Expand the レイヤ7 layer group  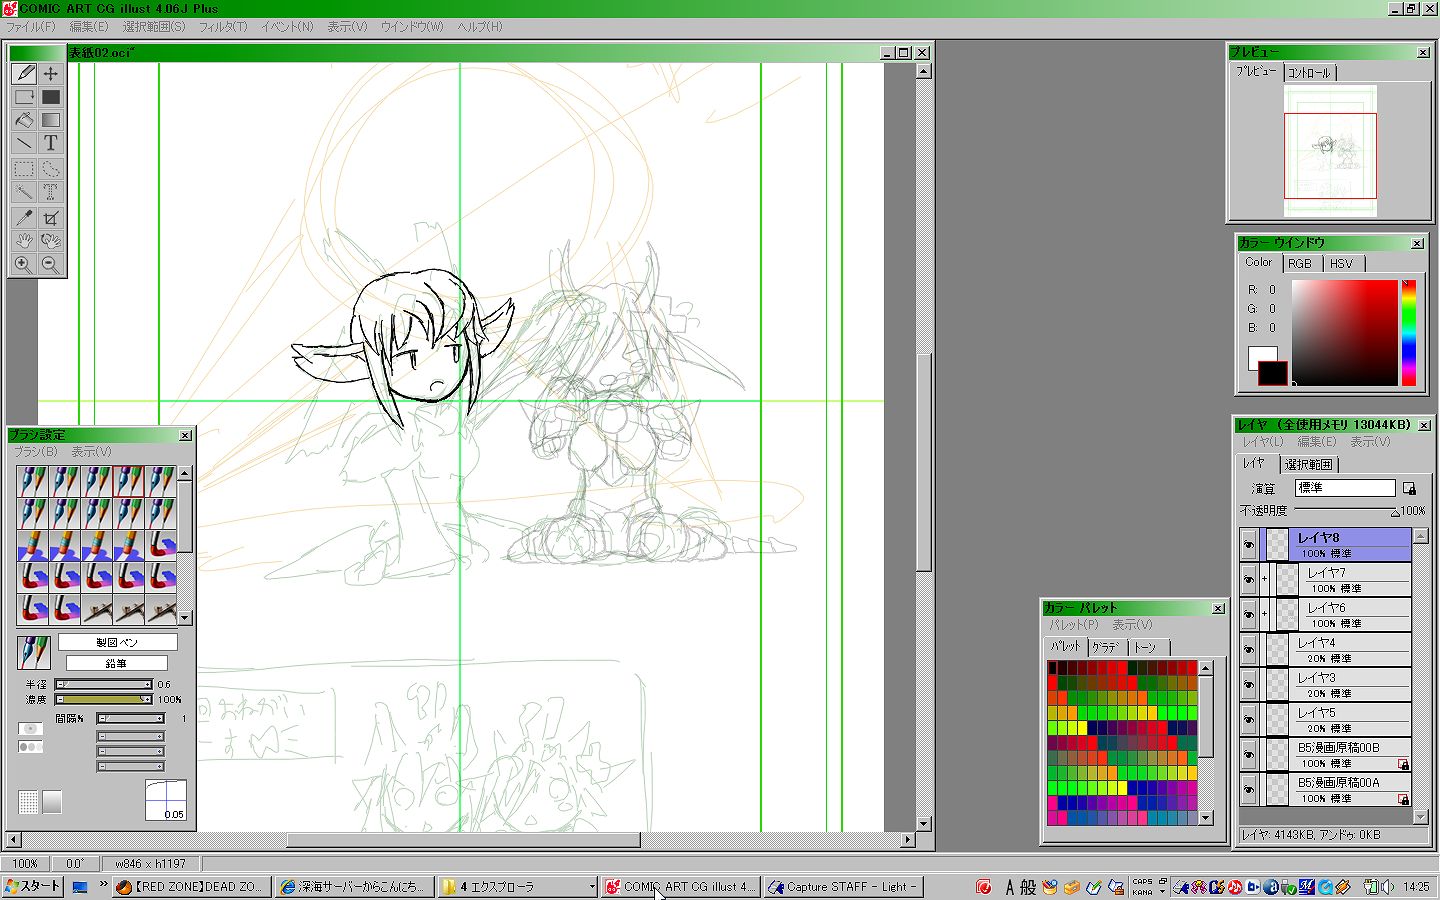coord(1265,579)
